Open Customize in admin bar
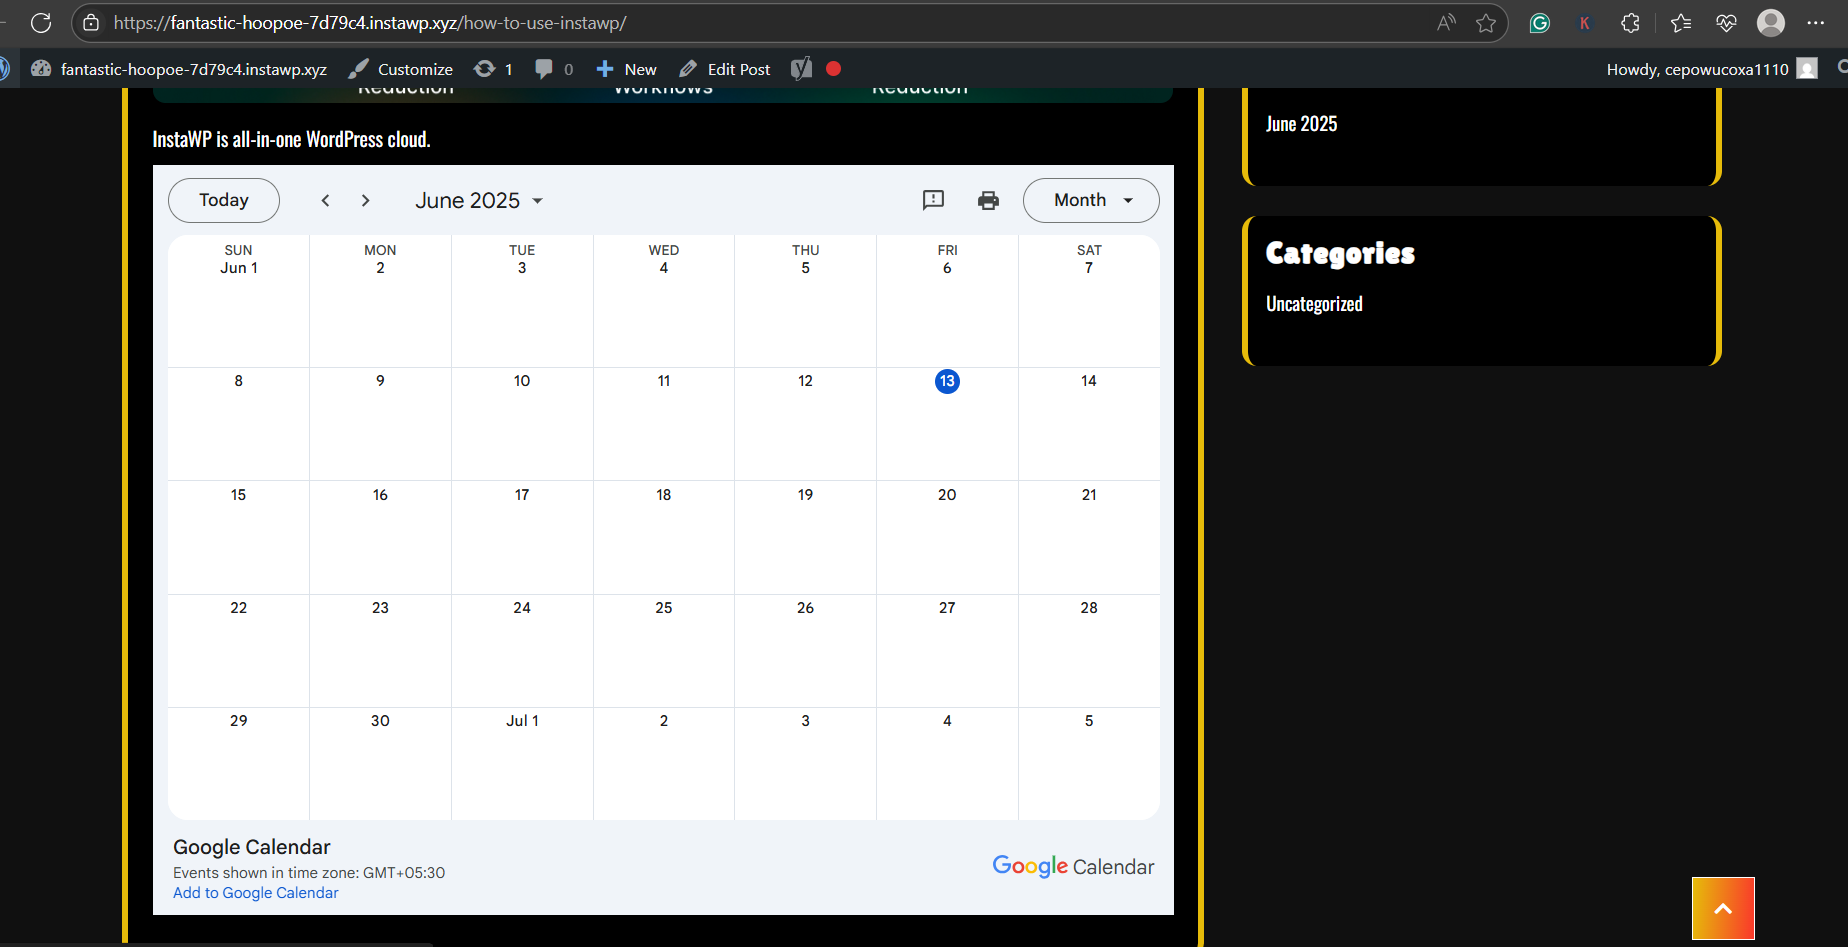Screen dimensions: 1848x947 pyautogui.click(x=401, y=68)
